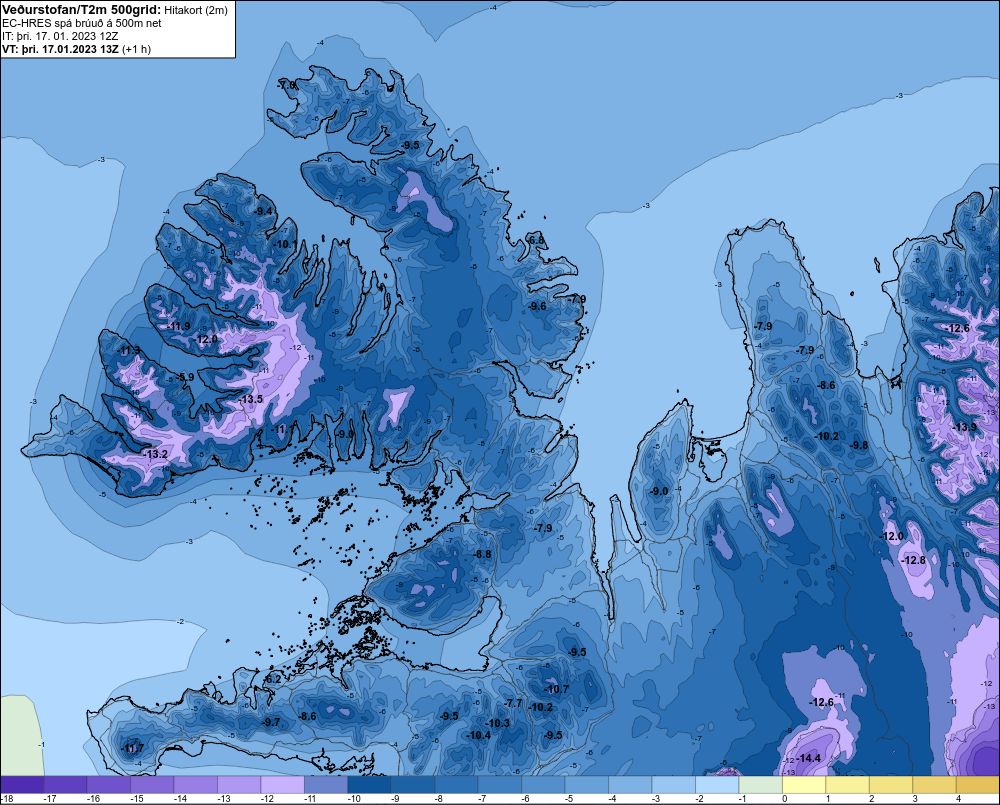This screenshot has width=1000, height=805.
Task: Click the -7.7 temperature value
Action: pyautogui.click(x=513, y=703)
